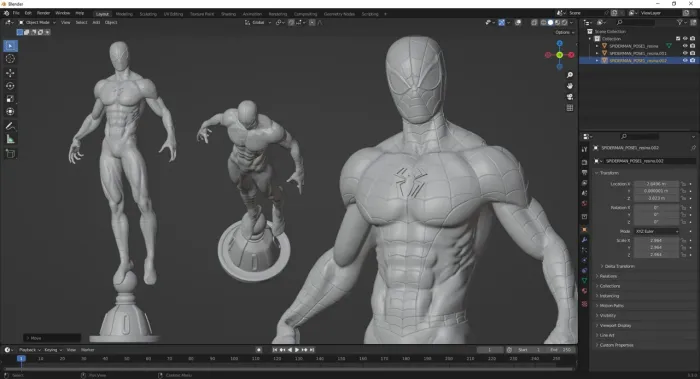Lock the Location X field

tap(683, 184)
